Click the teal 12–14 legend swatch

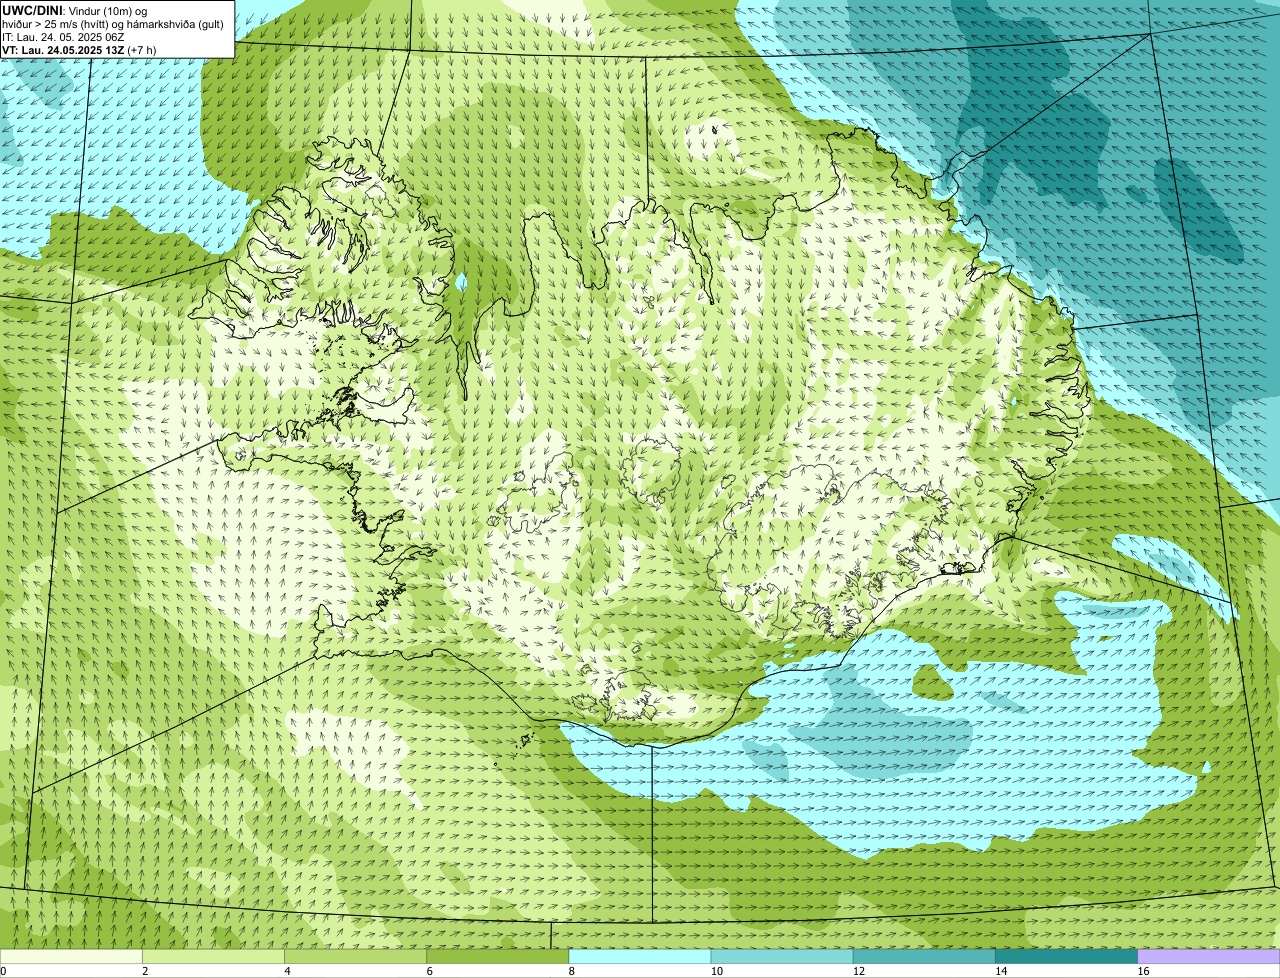[x=924, y=957]
